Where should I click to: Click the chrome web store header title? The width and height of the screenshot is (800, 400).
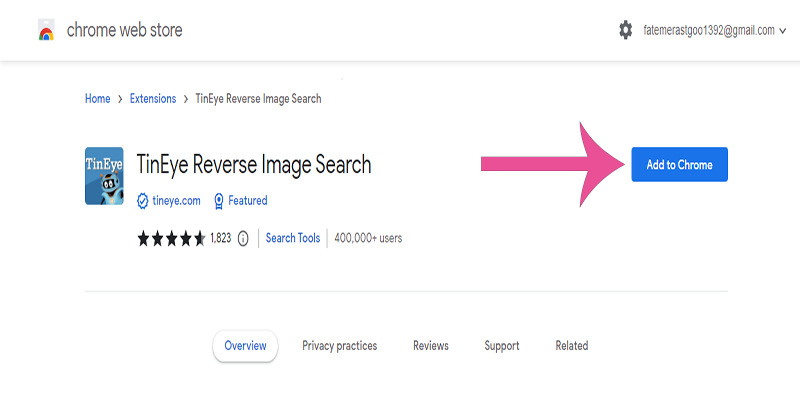point(124,30)
